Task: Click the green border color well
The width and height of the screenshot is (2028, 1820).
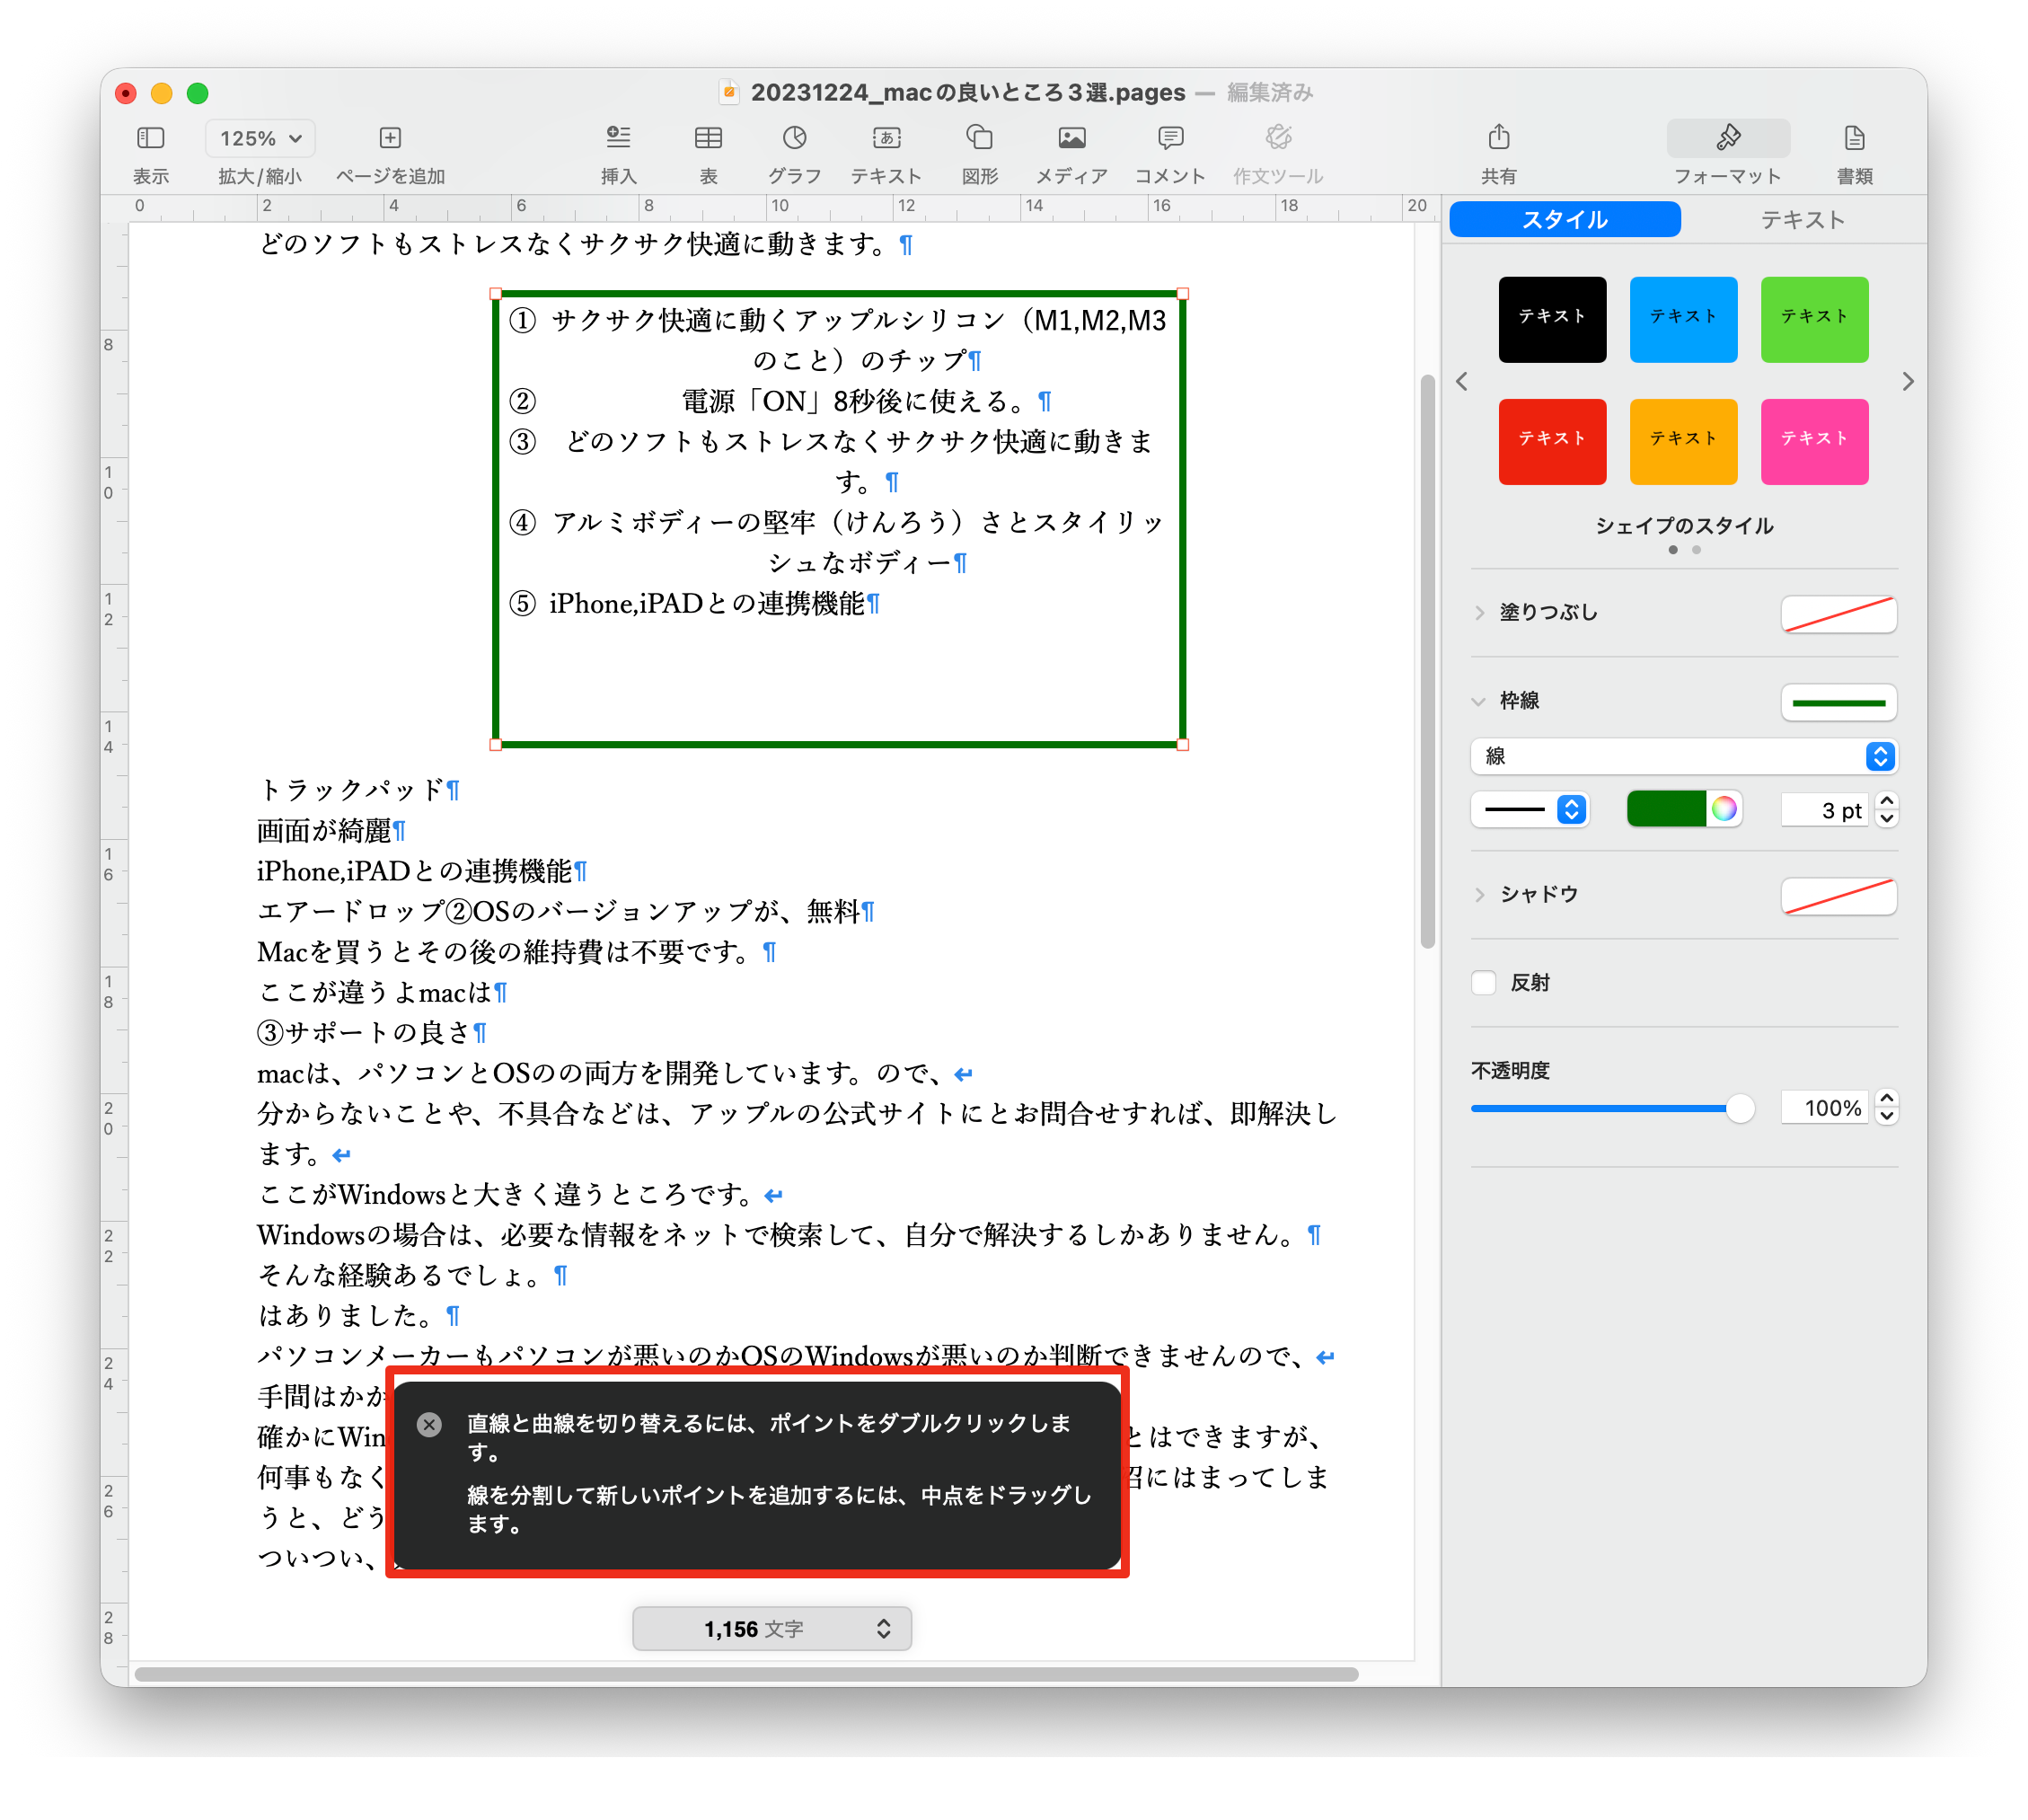Action: point(1666,809)
